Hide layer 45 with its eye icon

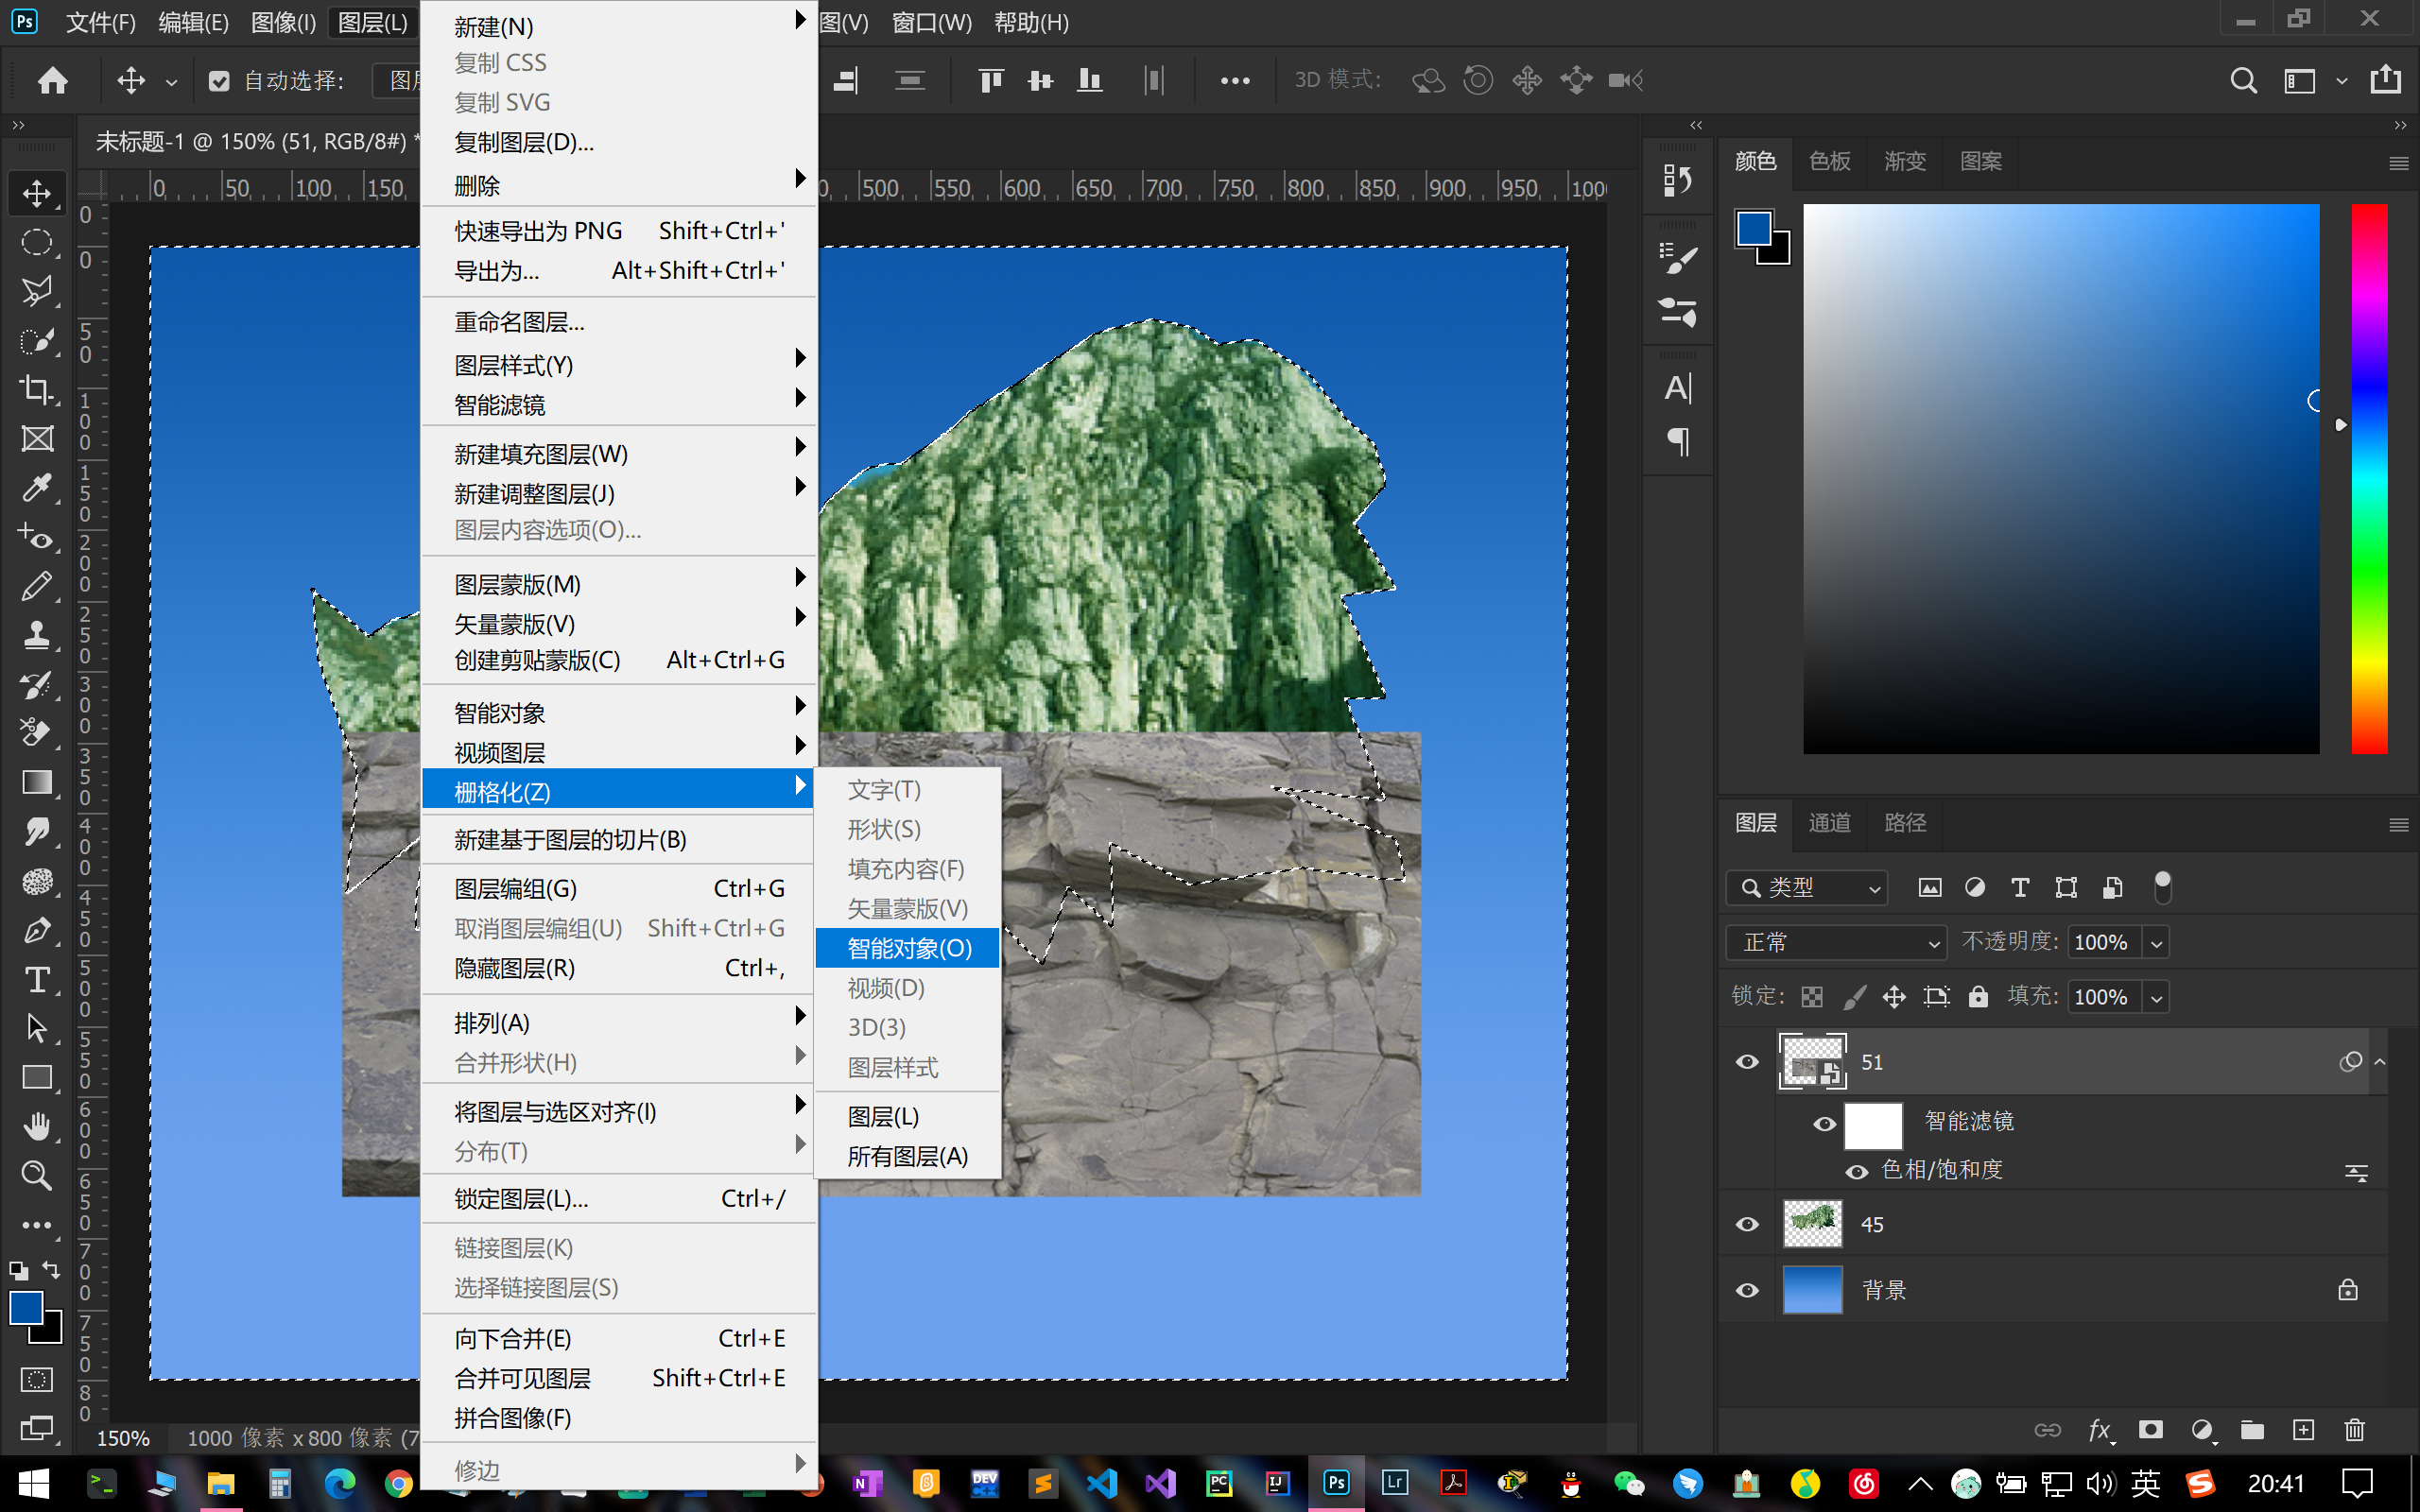pos(1747,1225)
